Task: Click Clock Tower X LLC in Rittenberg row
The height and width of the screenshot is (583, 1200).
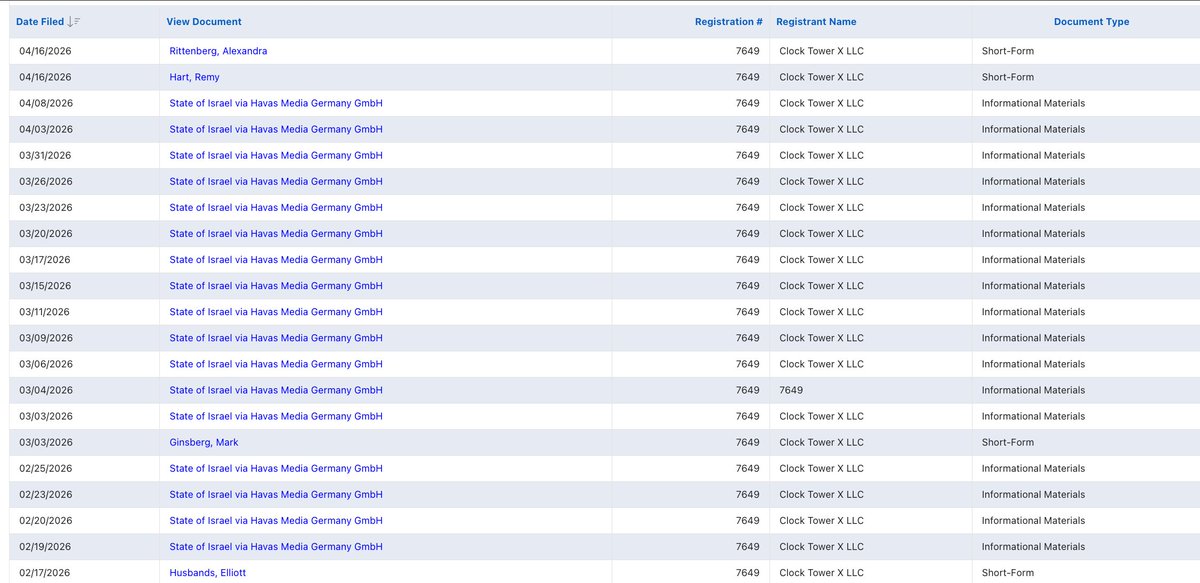Action: pyautogui.click(x=821, y=51)
